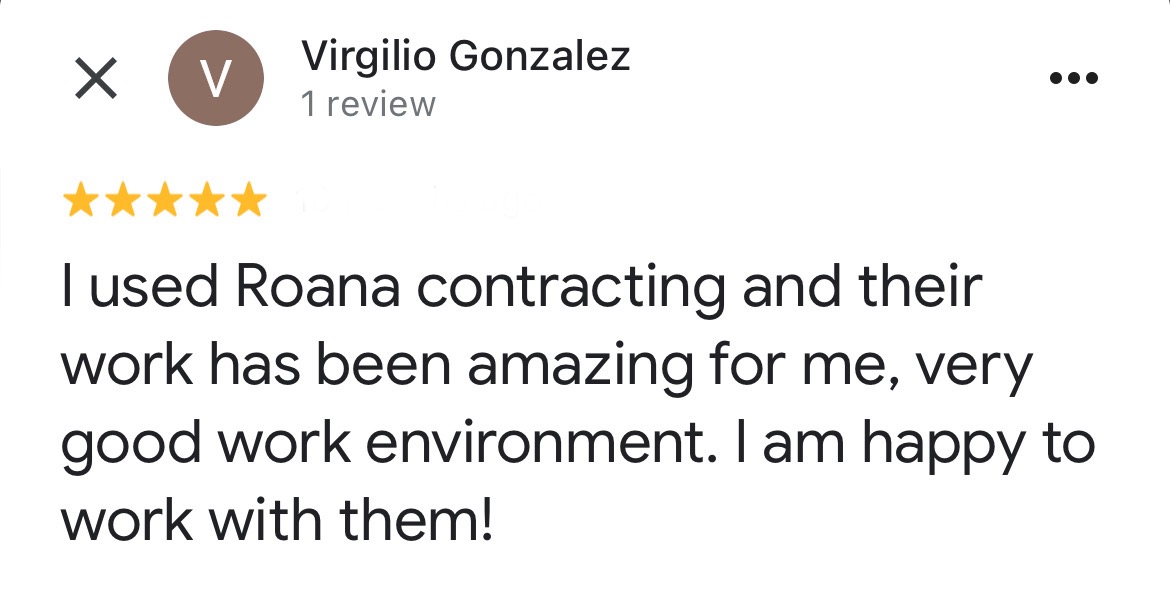1170x613 pixels.
Task: Click the "1 review" count text
Action: tap(368, 105)
